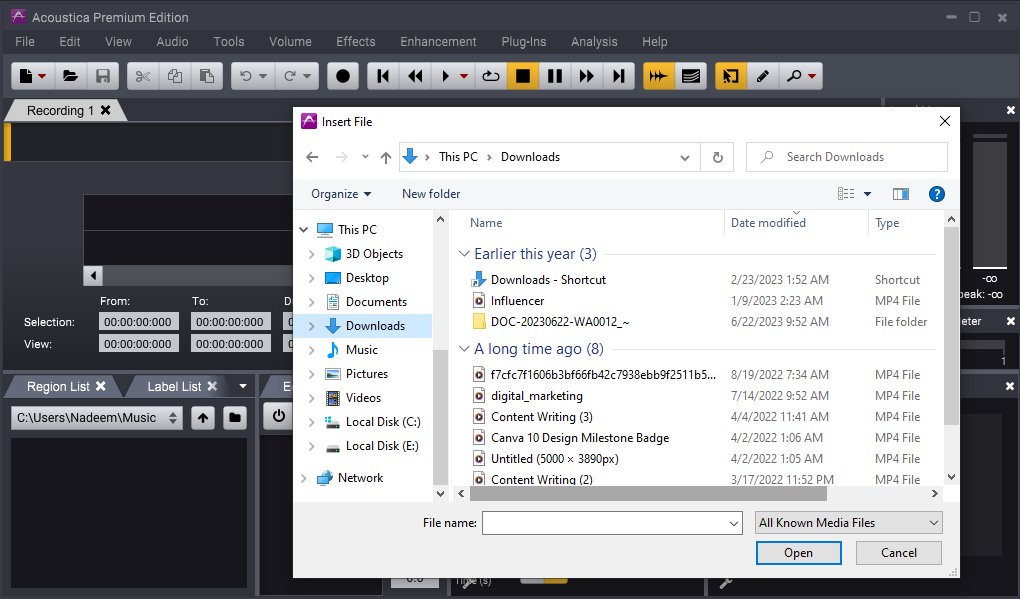This screenshot has height=599, width=1020.
Task: Select the zoom magnifier tool
Action: [x=794, y=76]
